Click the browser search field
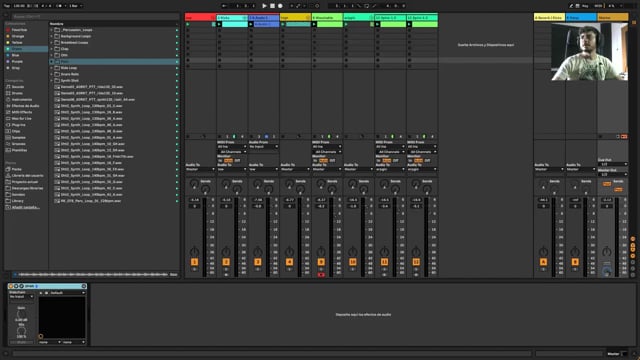640x360 pixels. [x=95, y=16]
